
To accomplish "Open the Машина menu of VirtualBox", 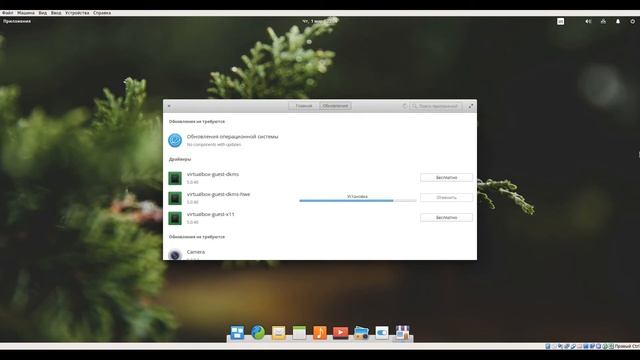I will coord(26,13).
